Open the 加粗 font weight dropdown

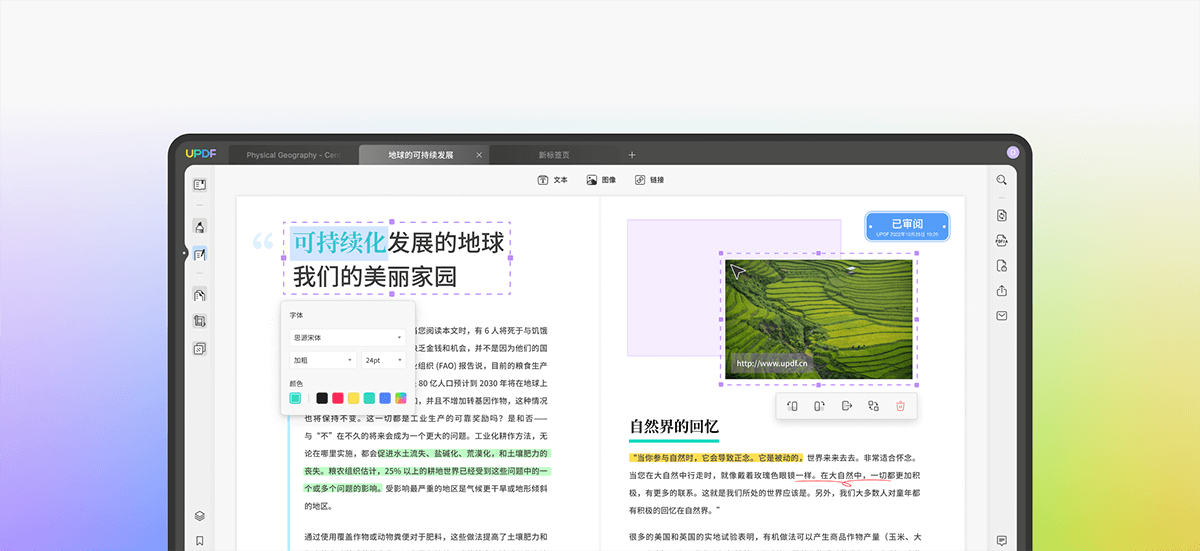323,360
